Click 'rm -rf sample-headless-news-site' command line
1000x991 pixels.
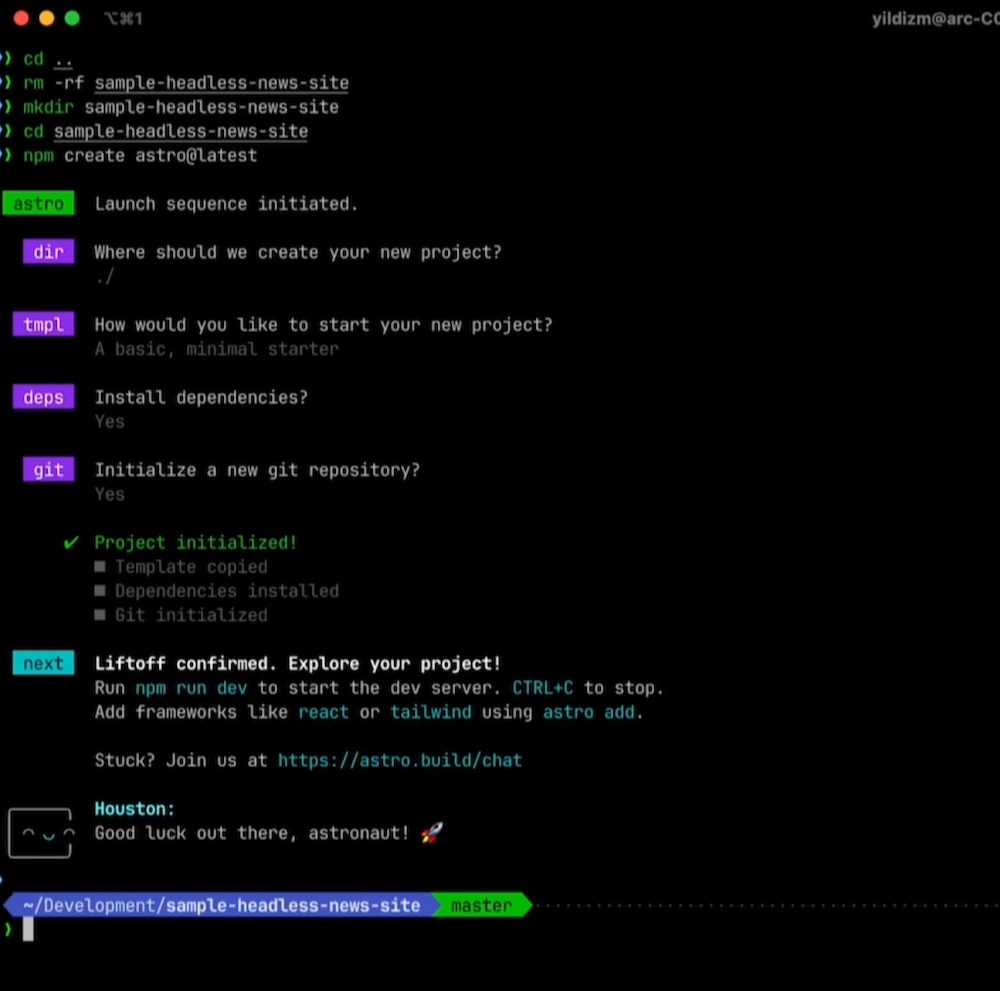pyautogui.click(x=186, y=83)
